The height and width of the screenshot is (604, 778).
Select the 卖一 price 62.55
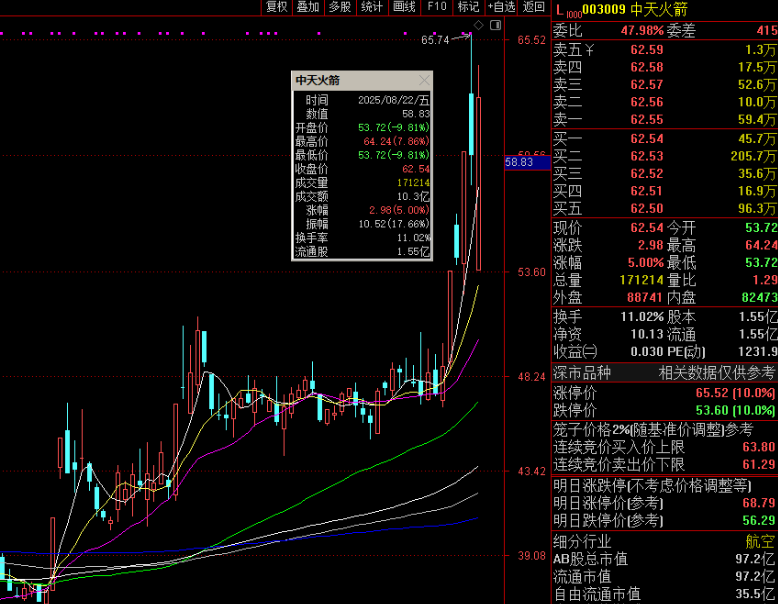click(x=647, y=120)
